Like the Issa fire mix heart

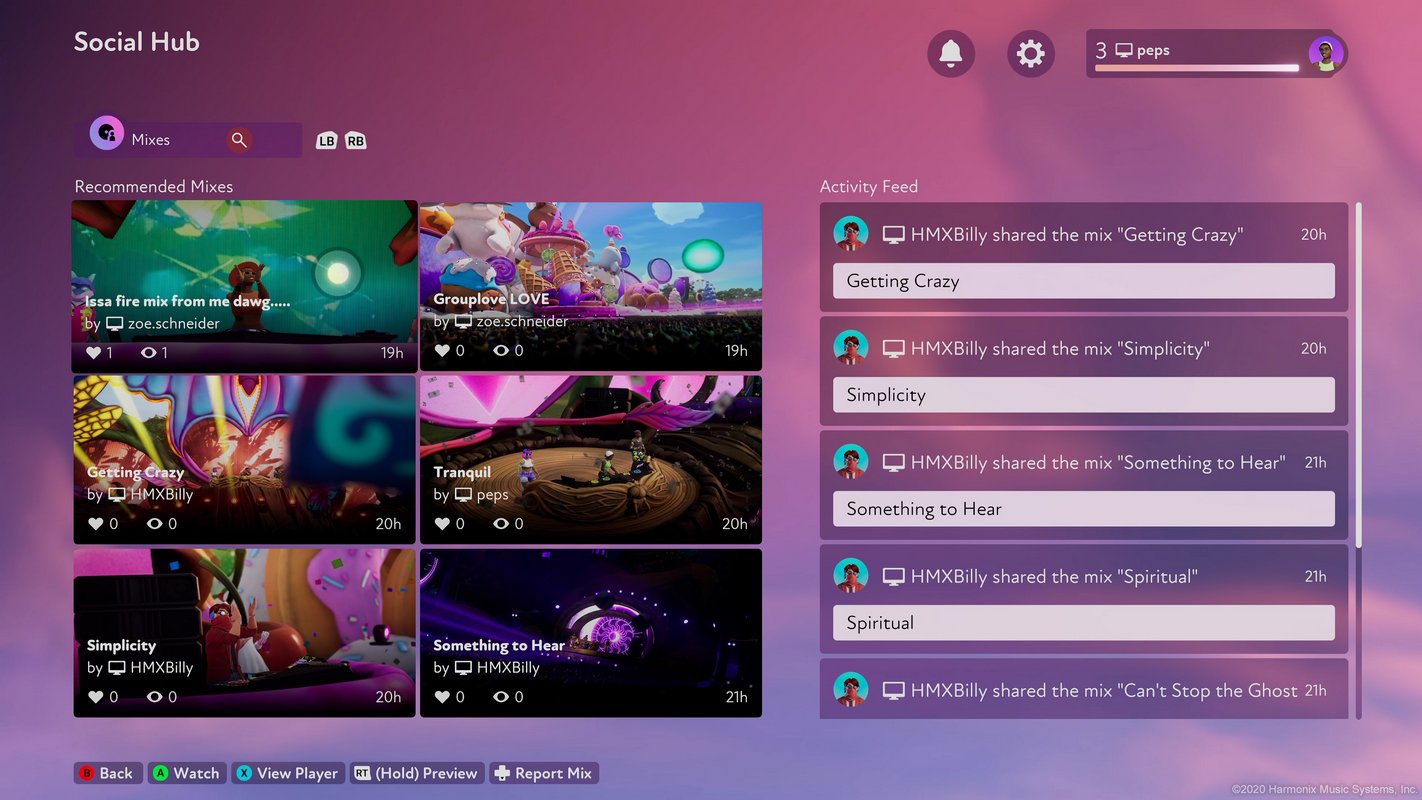click(x=93, y=353)
